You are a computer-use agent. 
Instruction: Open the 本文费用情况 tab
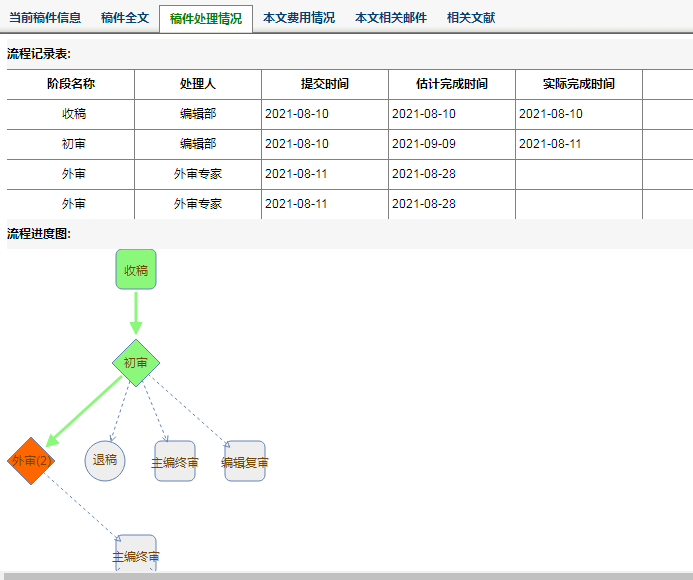pyautogui.click(x=299, y=18)
